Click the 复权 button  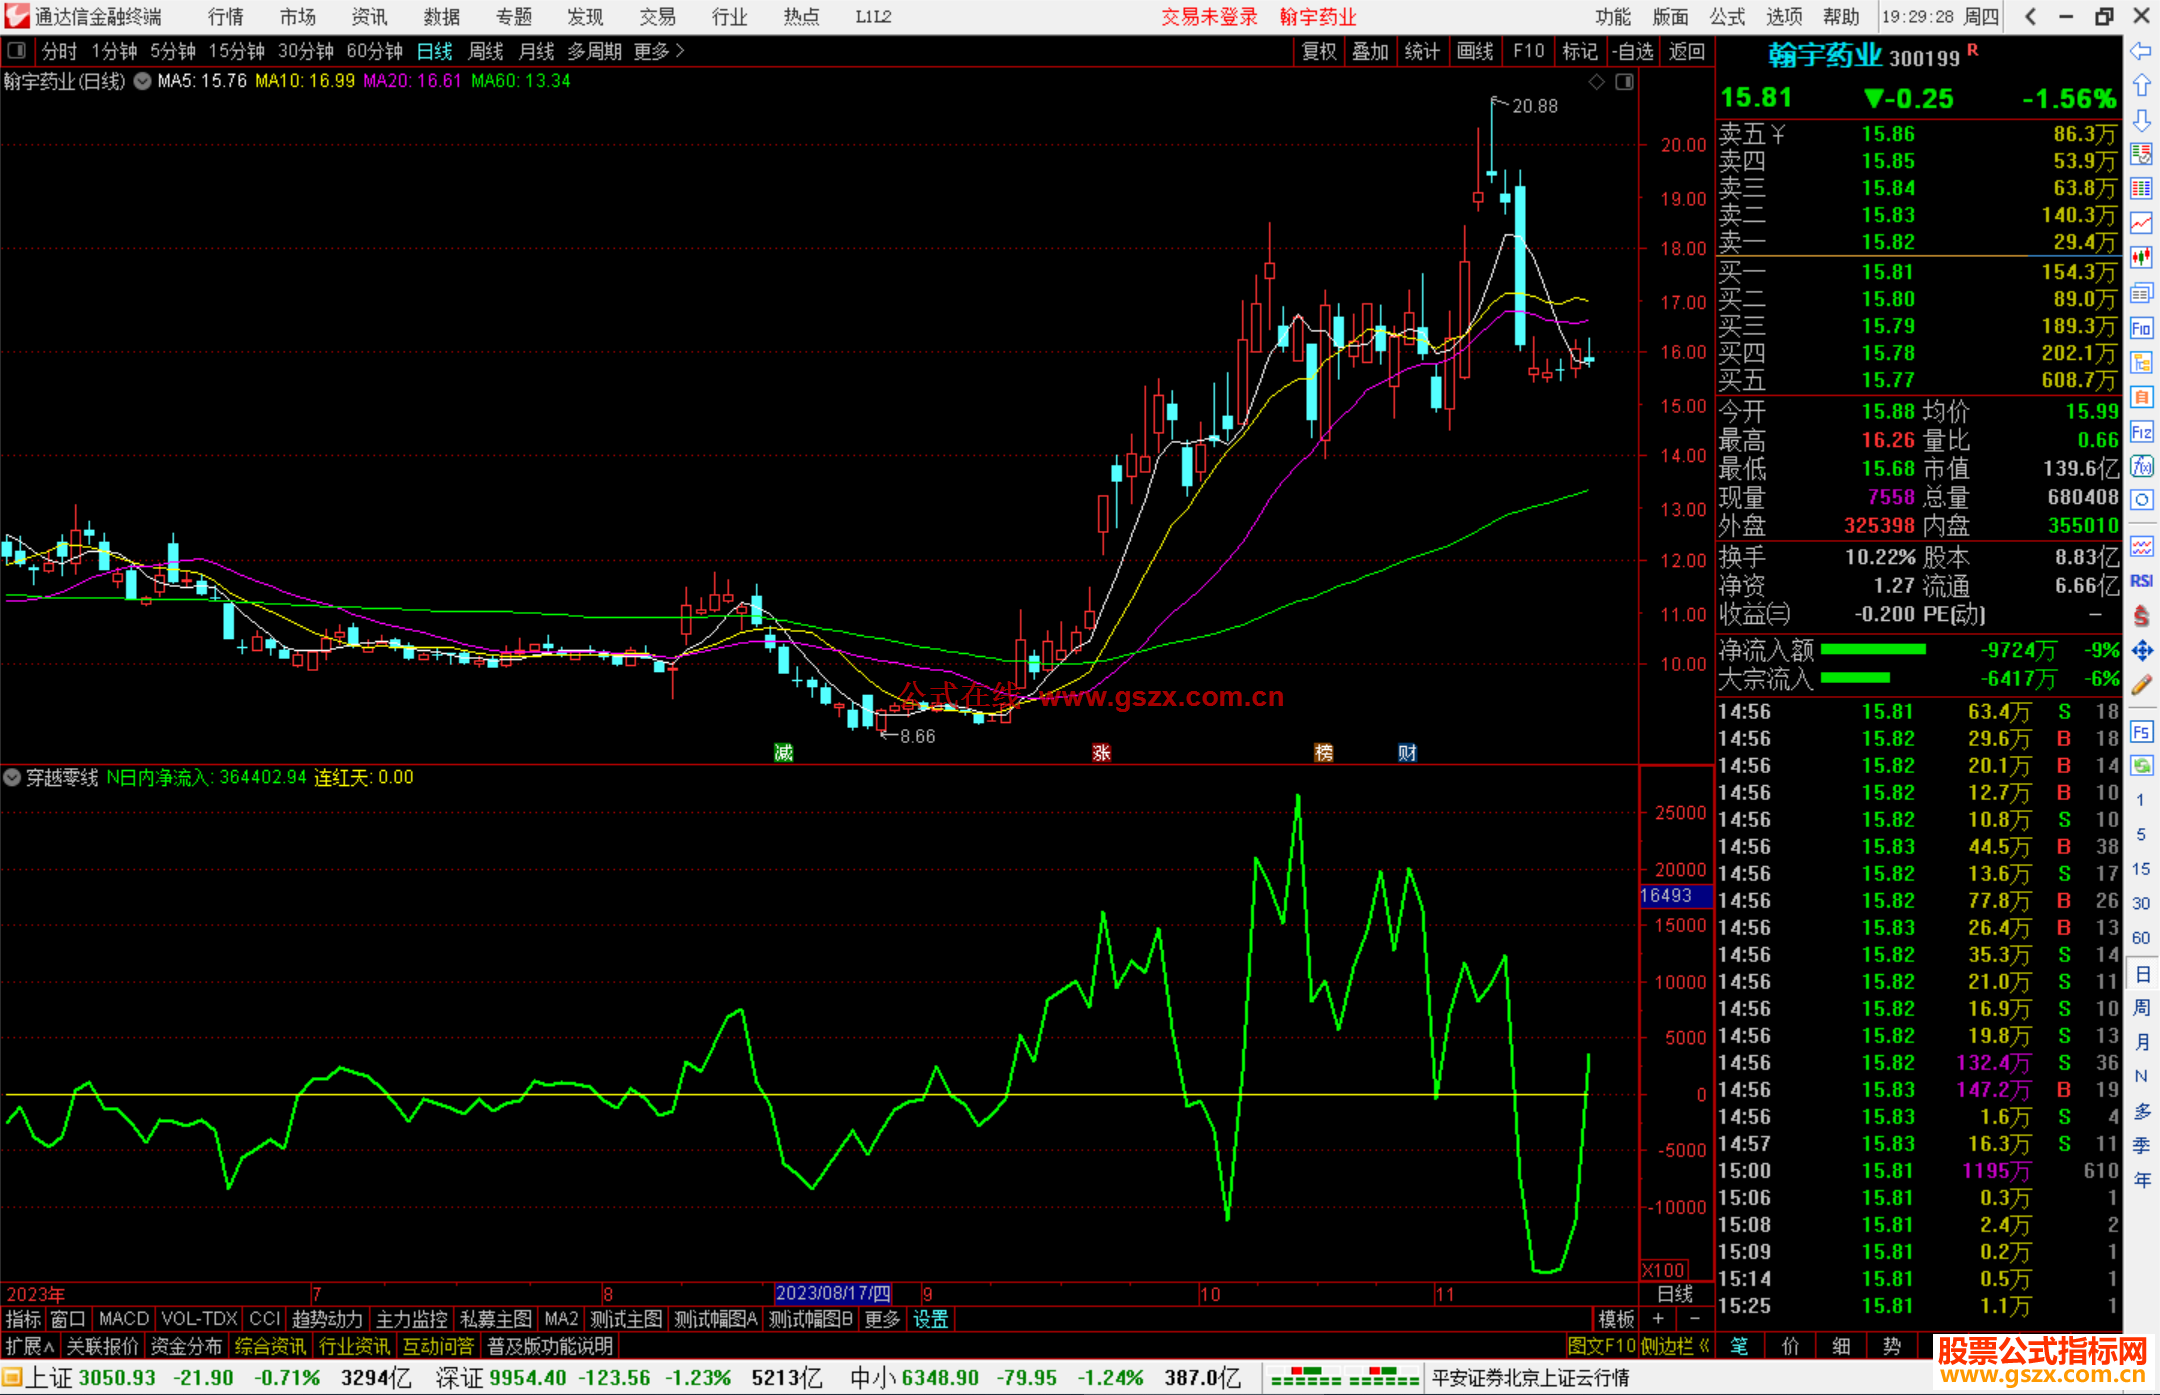coord(1318,51)
